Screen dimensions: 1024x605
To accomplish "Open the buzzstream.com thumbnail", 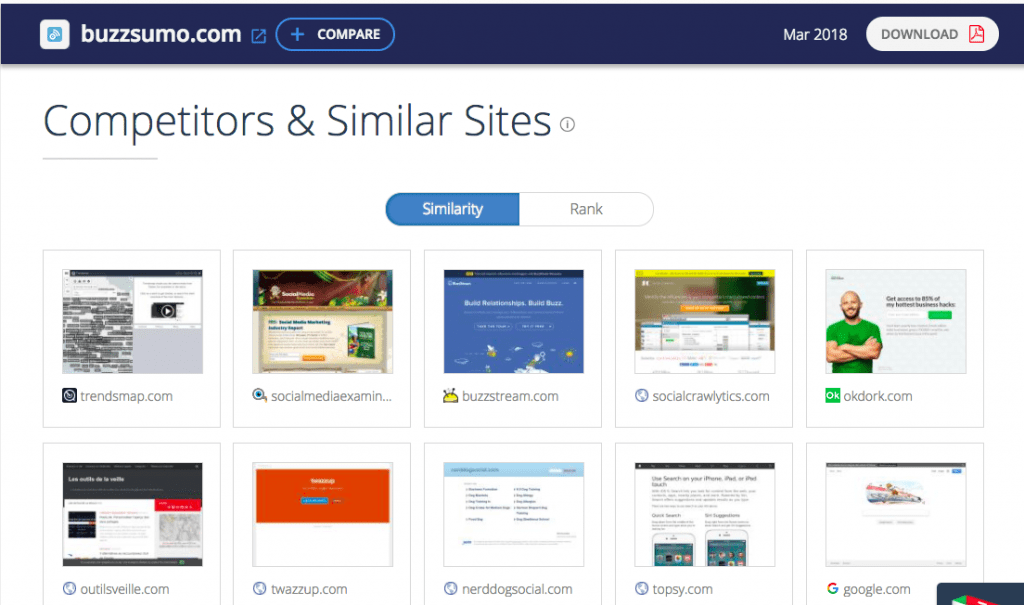I will [x=514, y=321].
